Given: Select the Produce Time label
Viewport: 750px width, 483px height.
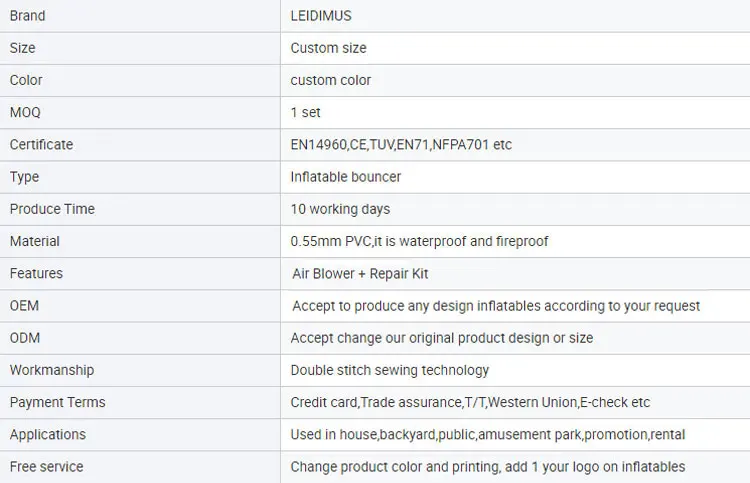Looking at the screenshot, I should 52,209.
